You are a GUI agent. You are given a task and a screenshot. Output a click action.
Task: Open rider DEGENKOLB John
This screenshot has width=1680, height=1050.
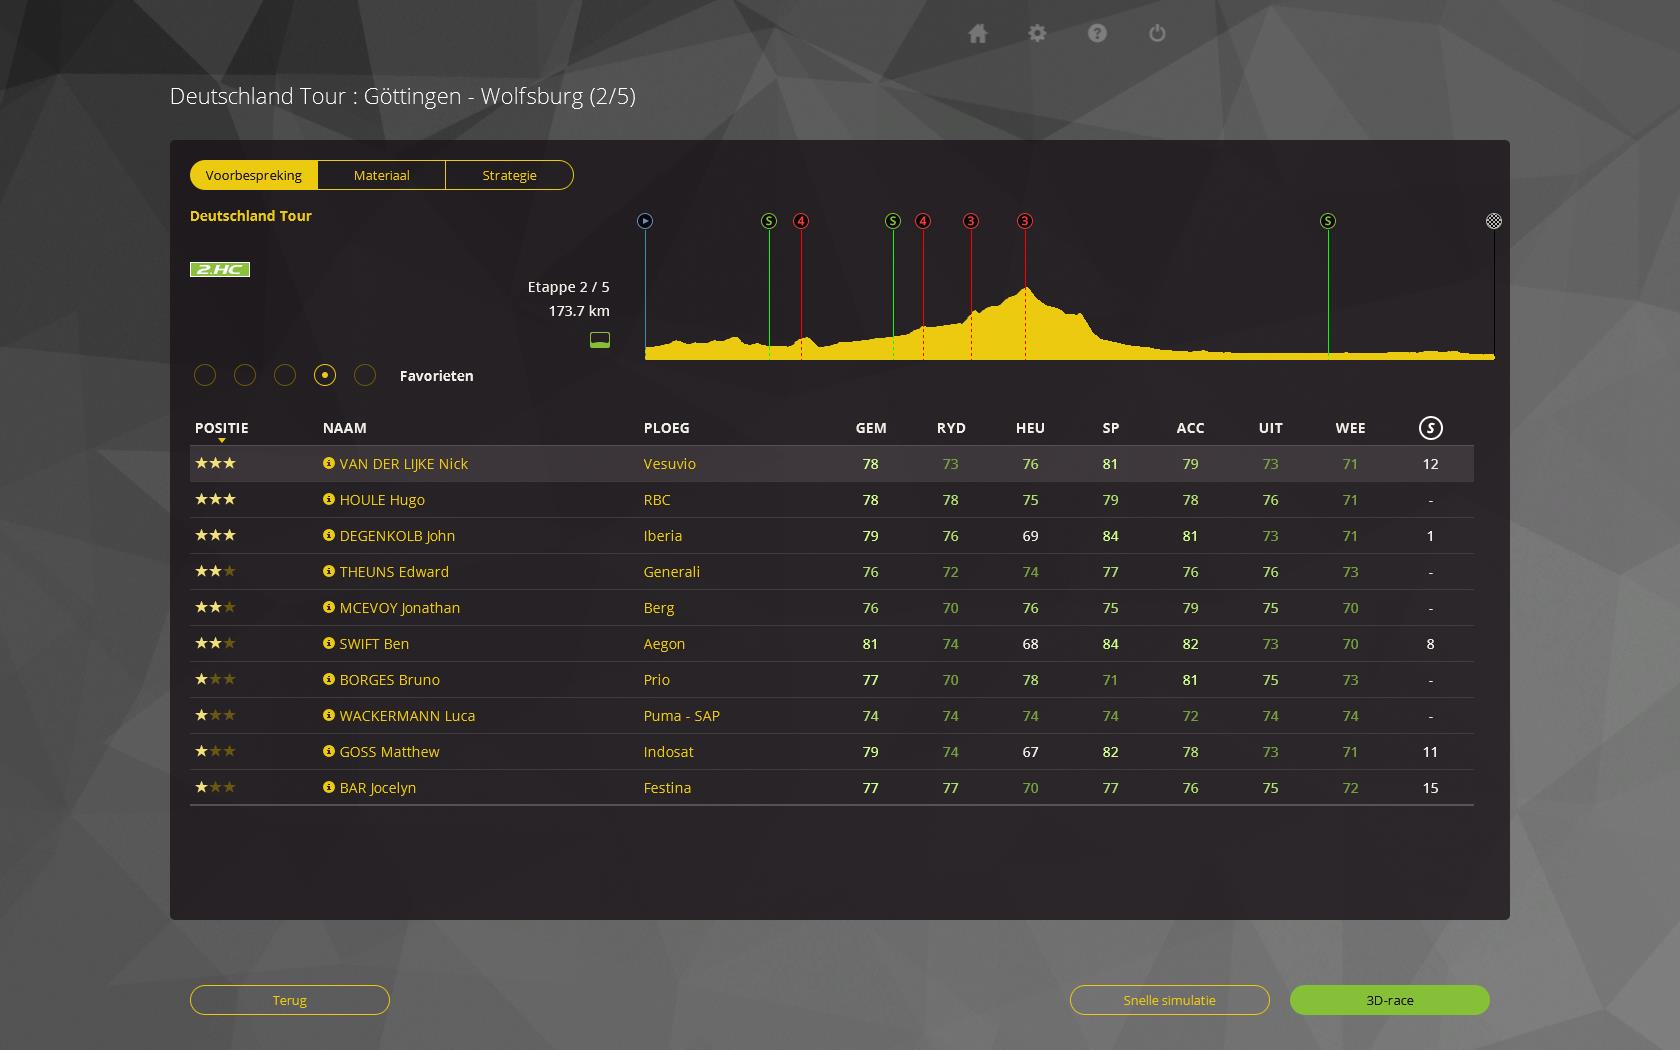click(397, 536)
